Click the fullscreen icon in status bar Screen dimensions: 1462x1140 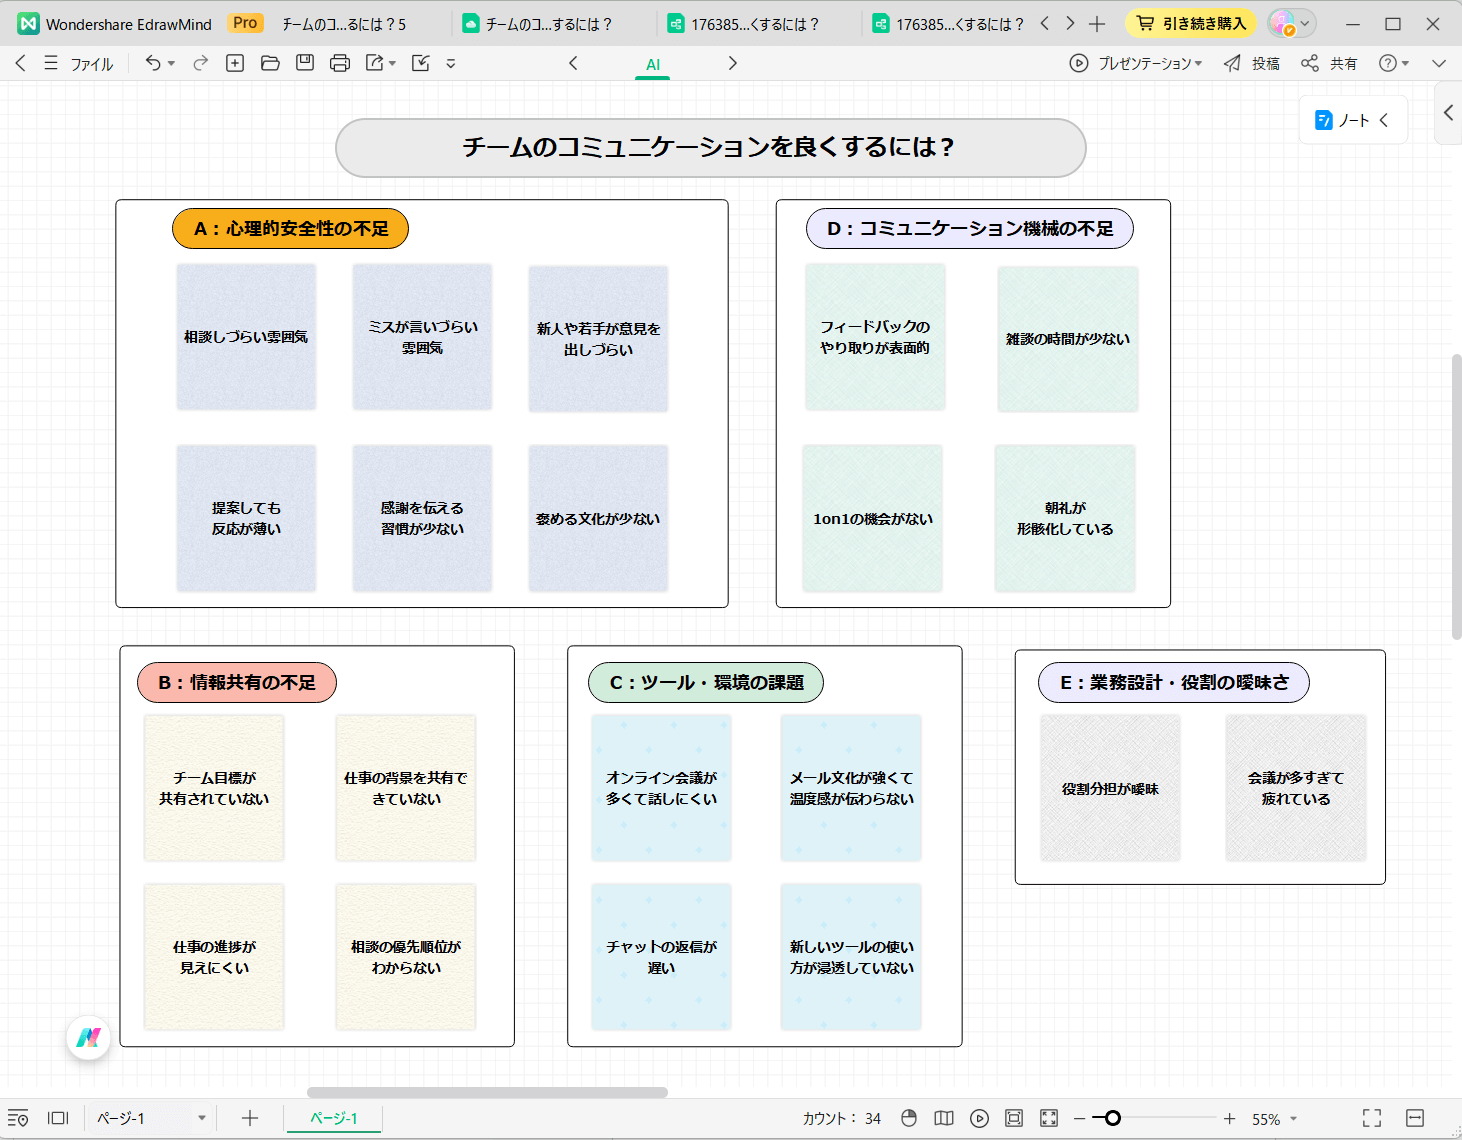1372,1118
